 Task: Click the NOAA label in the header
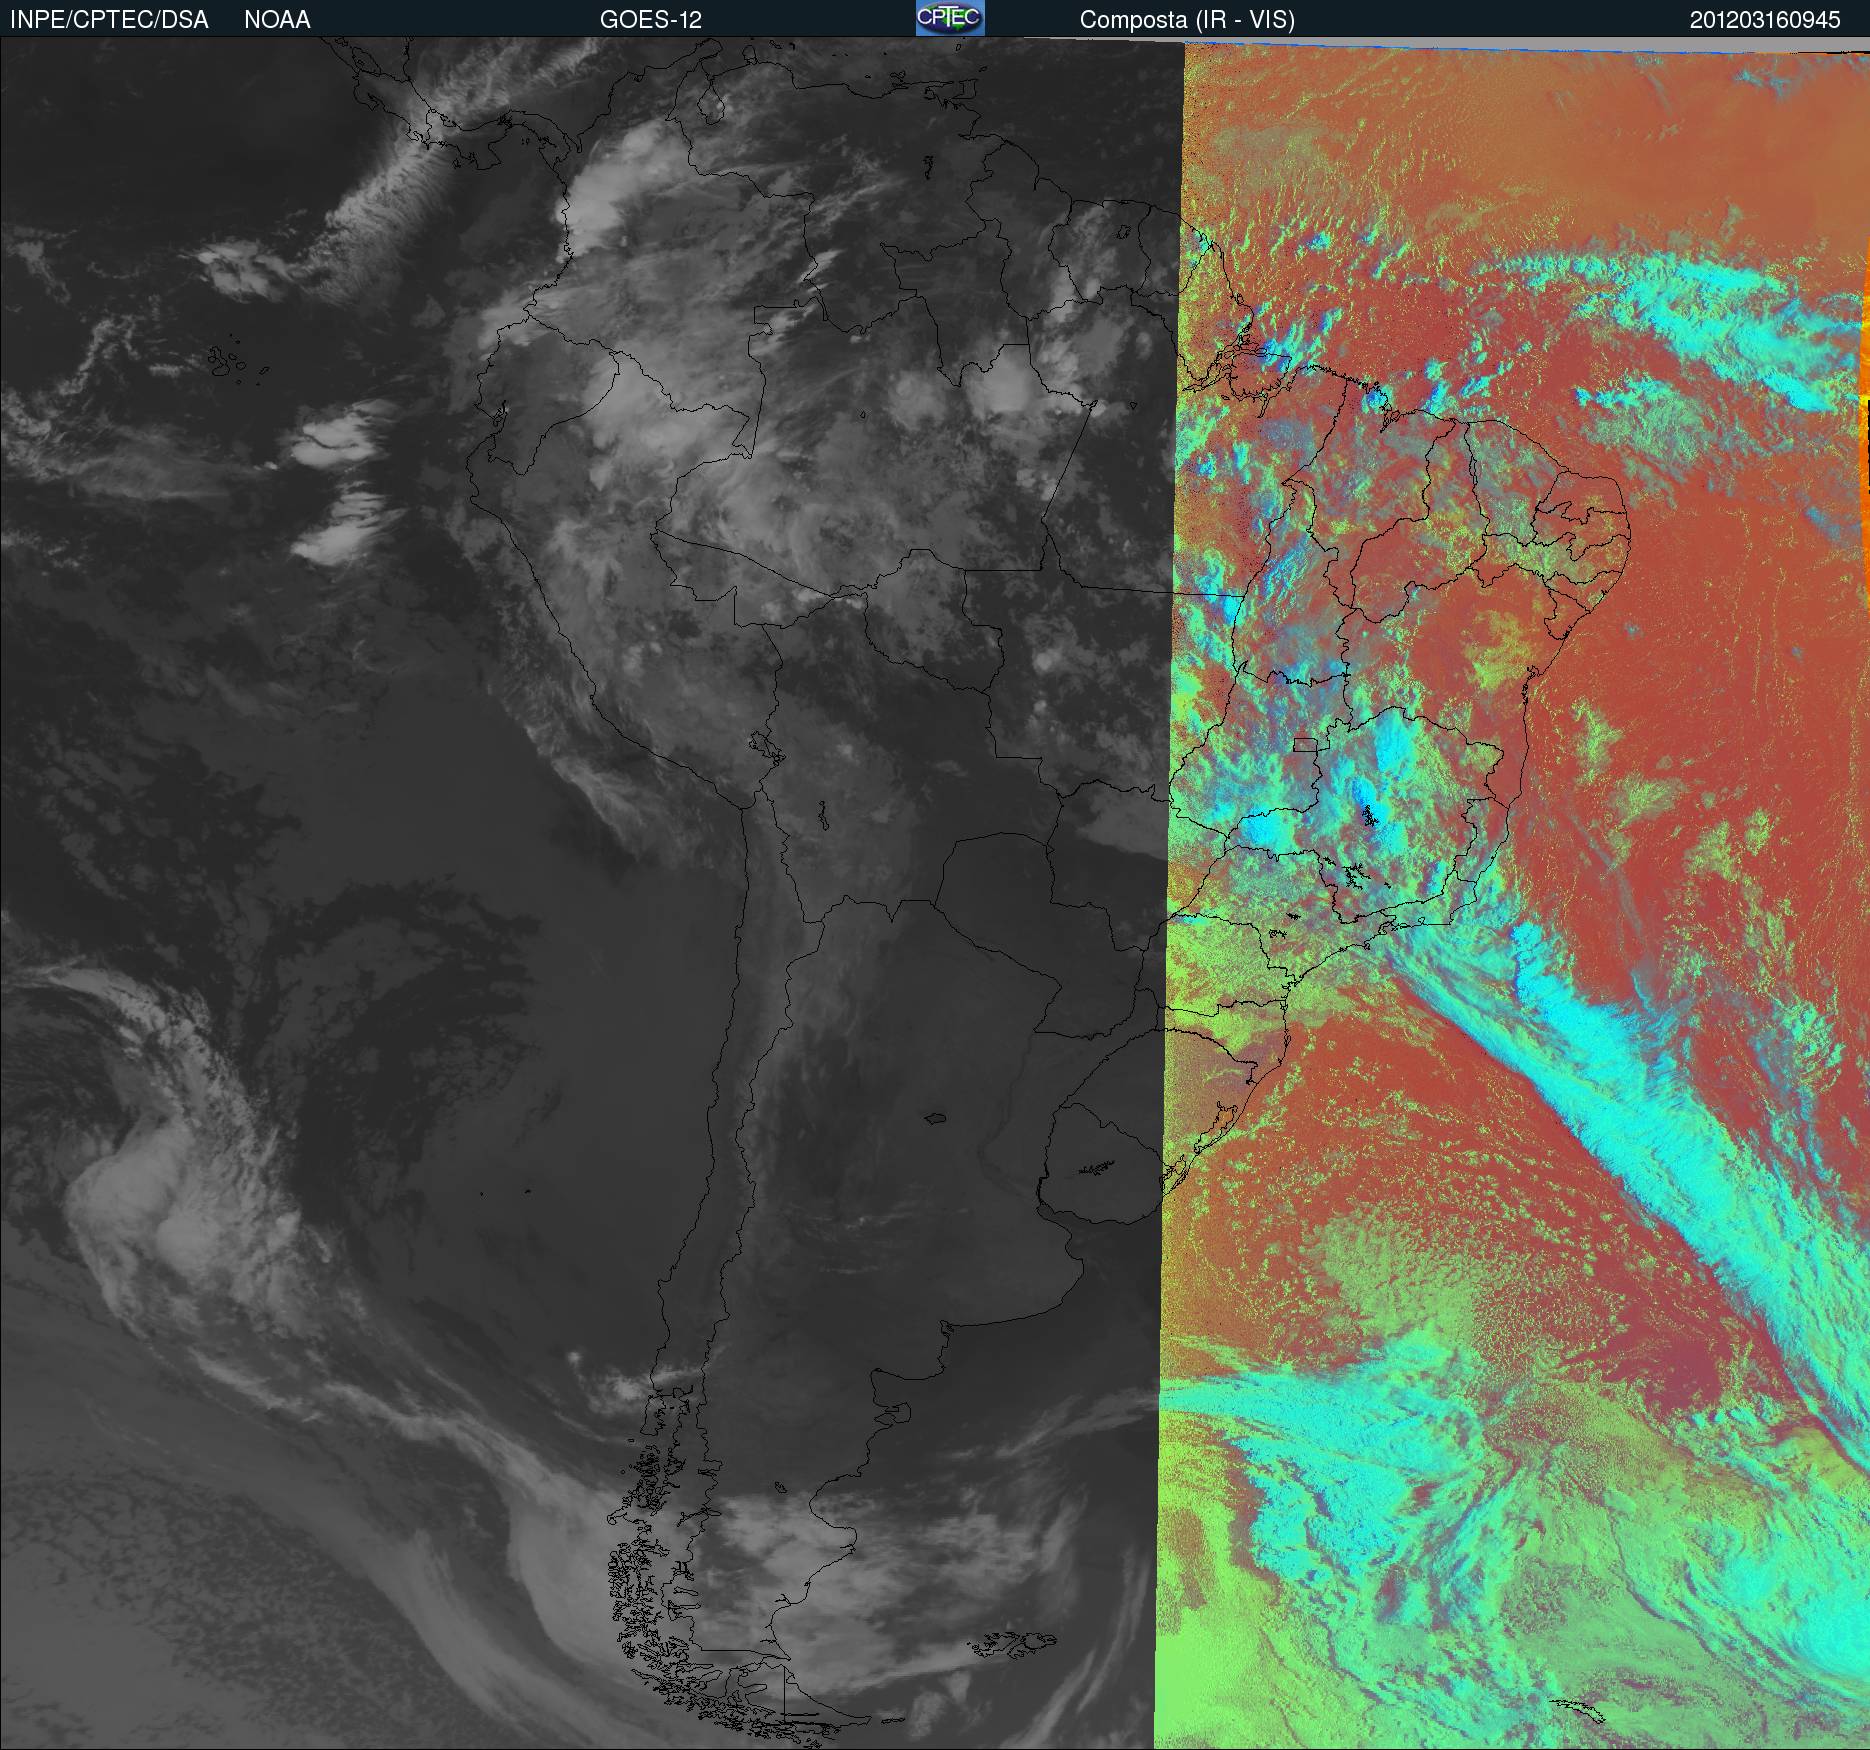click(277, 20)
